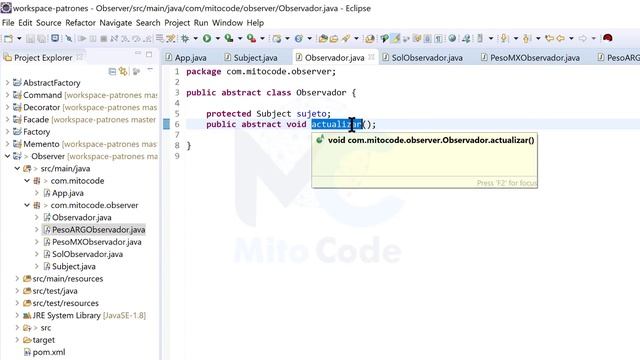Click 'Observador' class name on line 3

click(x=321, y=93)
